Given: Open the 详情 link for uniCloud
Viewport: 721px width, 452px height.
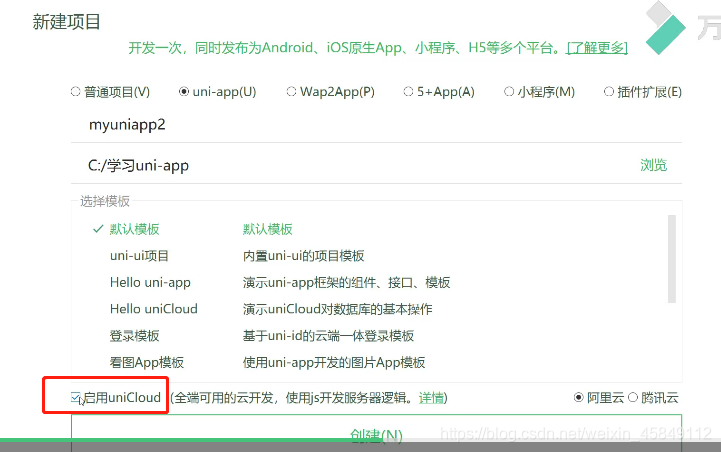Looking at the screenshot, I should click(431, 398).
